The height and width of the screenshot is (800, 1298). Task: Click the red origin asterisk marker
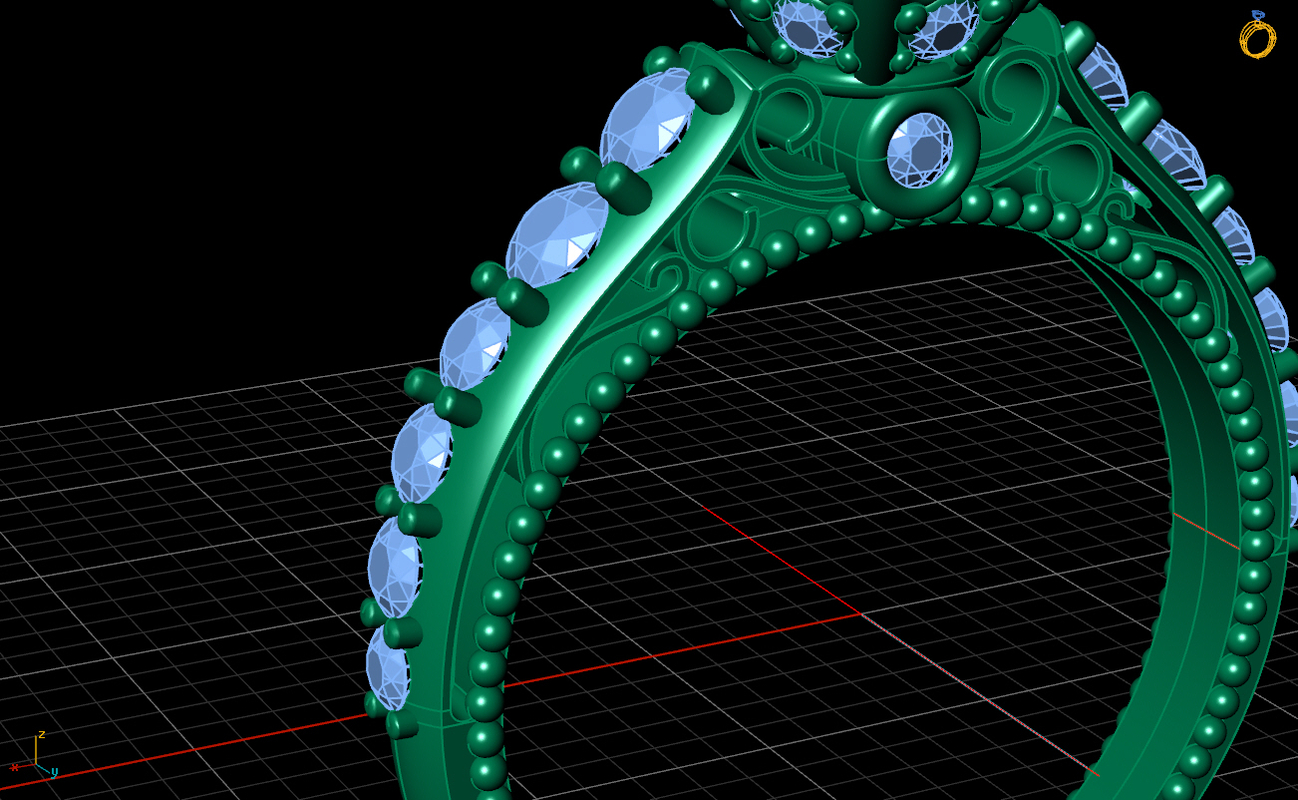(14, 767)
